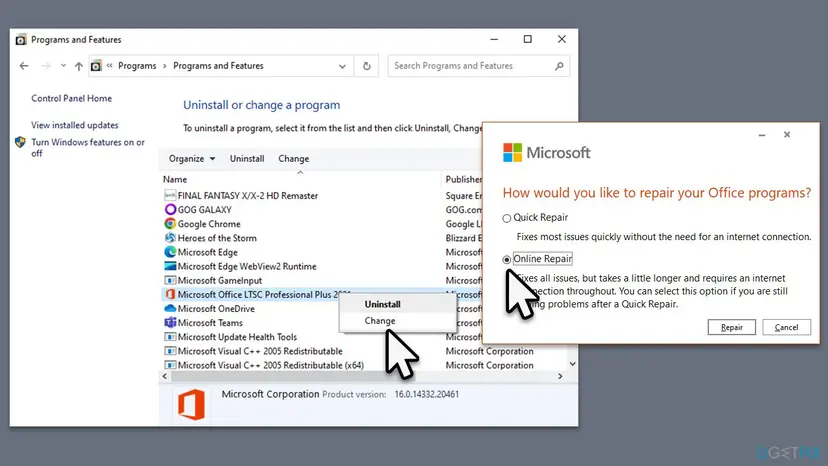Select the GOG GALAXY icon
Viewport: 828px width, 466px height.
click(x=170, y=210)
